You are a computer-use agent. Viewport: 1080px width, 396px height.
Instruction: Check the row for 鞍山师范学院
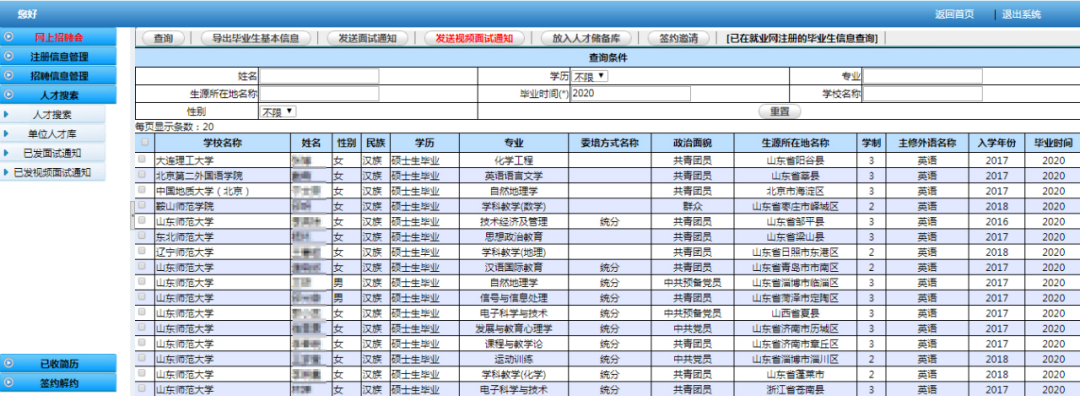142,205
